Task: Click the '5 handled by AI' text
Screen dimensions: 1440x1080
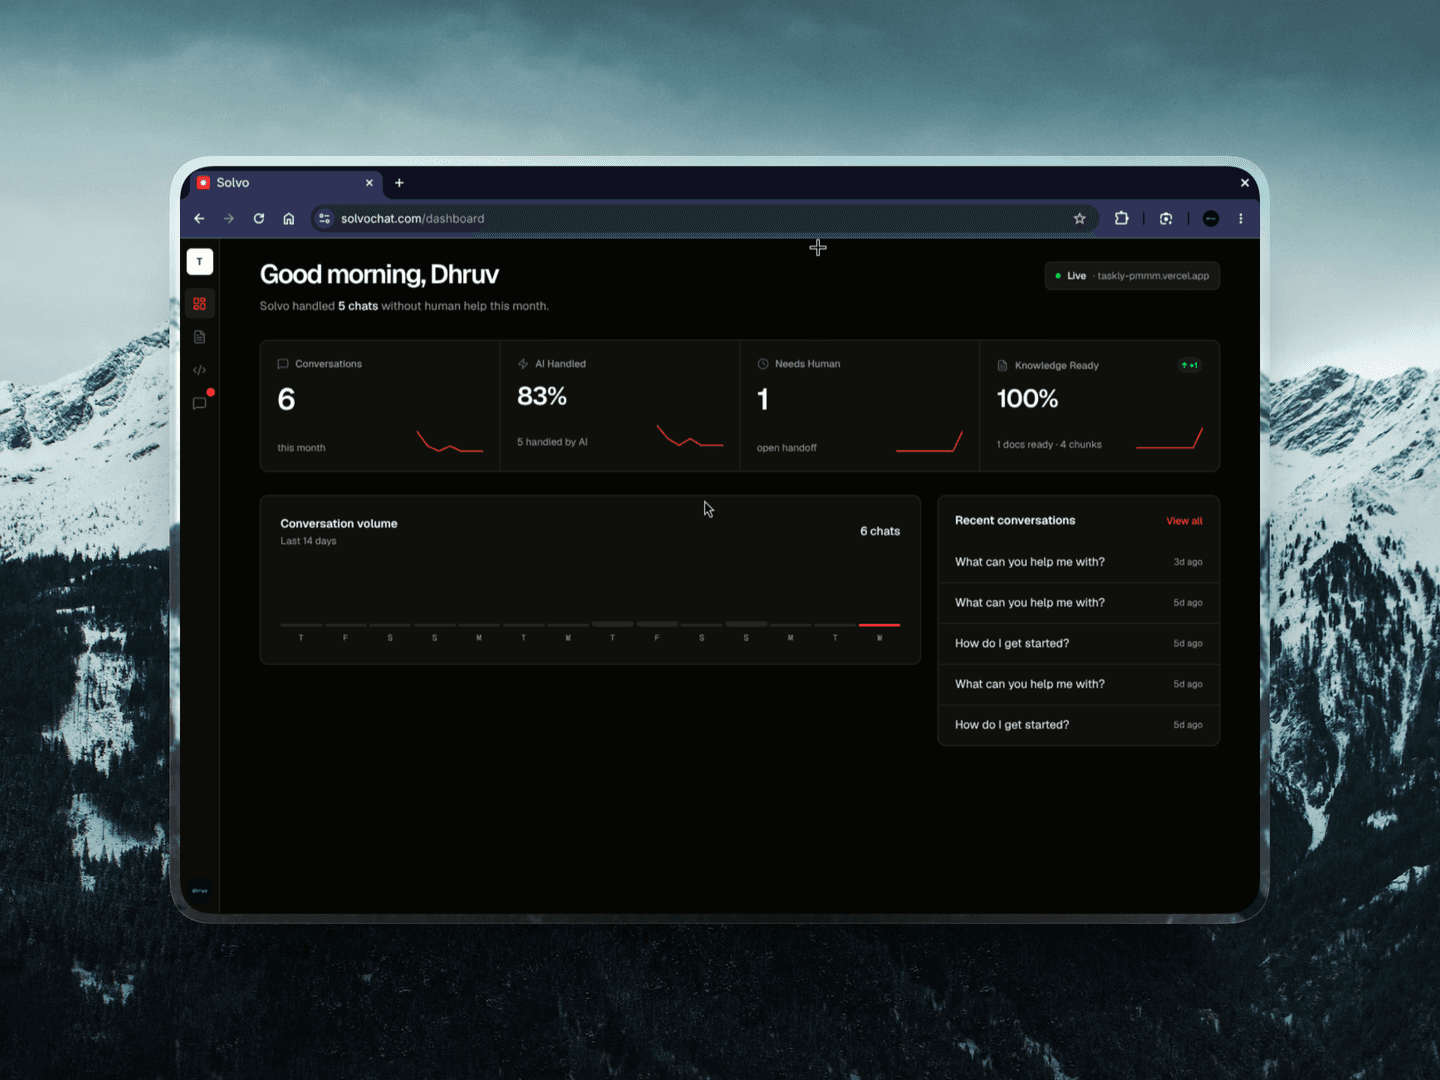Action: pos(552,442)
